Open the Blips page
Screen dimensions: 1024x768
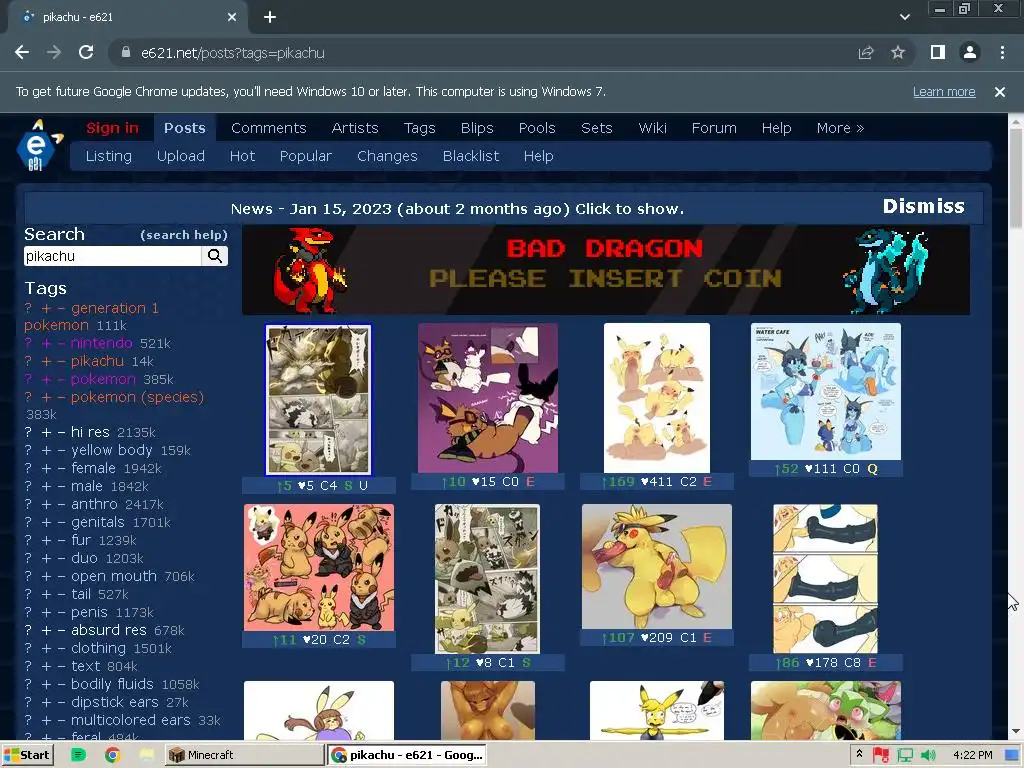click(477, 128)
